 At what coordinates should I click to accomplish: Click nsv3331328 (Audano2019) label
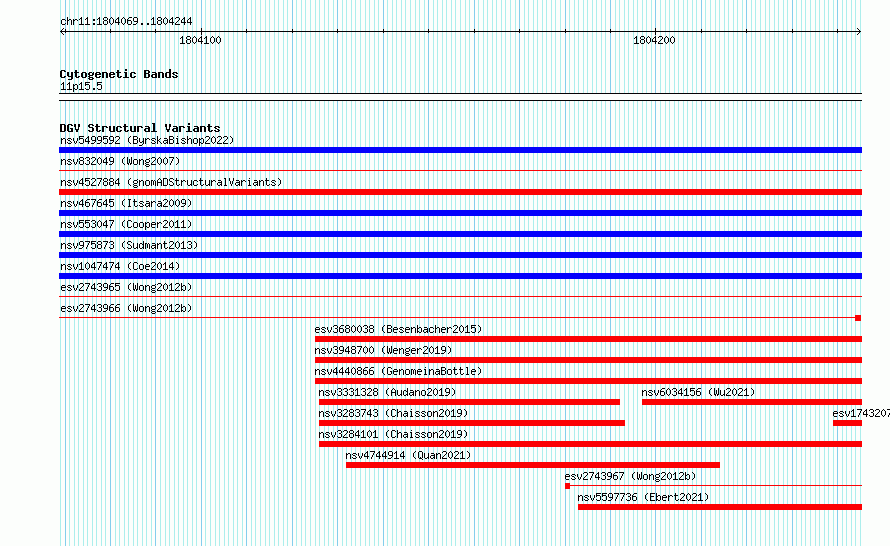pyautogui.click(x=387, y=392)
